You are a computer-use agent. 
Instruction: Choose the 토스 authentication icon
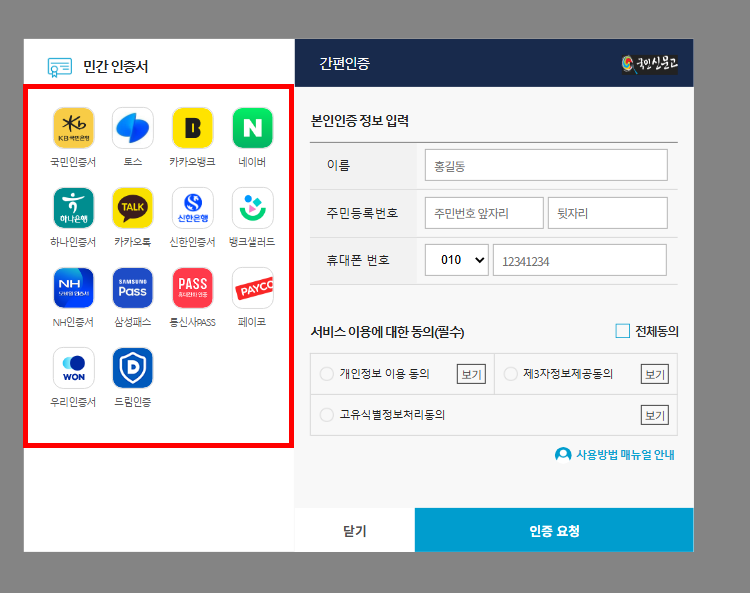132,128
